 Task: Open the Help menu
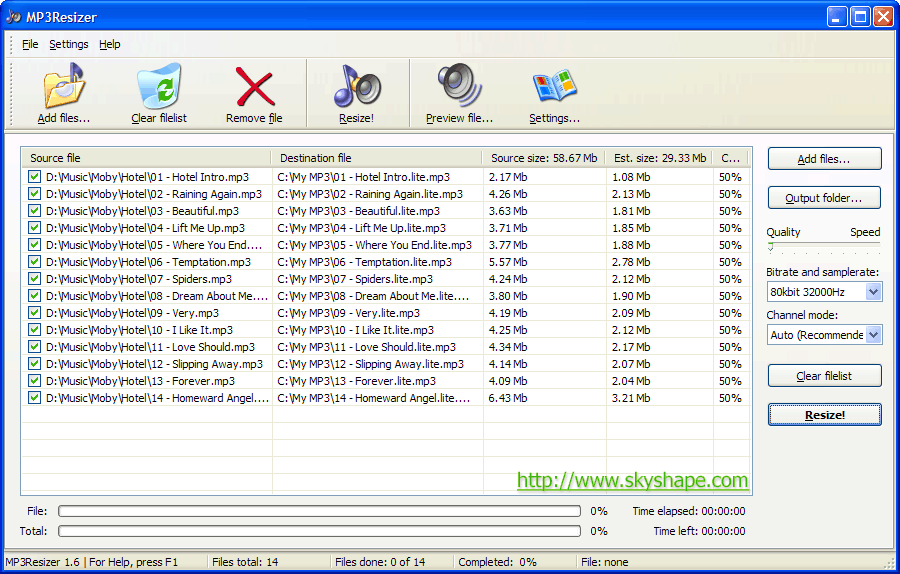pos(110,44)
